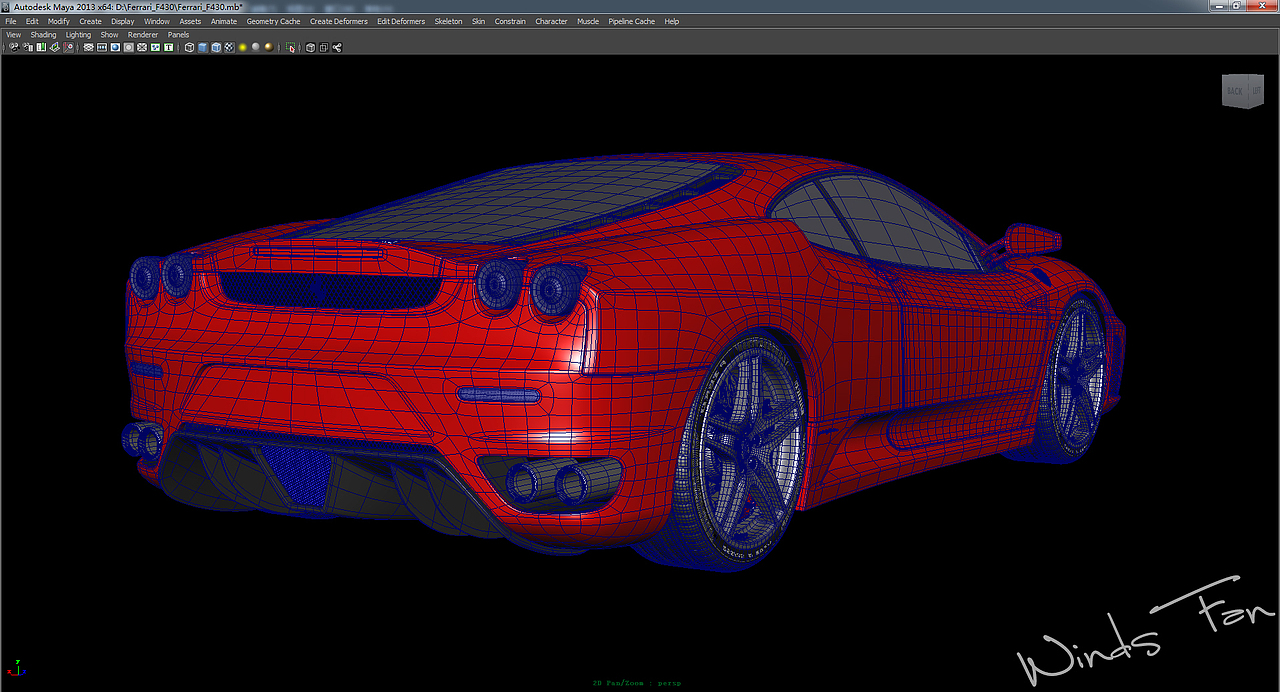Toggle X-Ray Active Components icon
The height and width of the screenshot is (692, 1280).
(324, 47)
